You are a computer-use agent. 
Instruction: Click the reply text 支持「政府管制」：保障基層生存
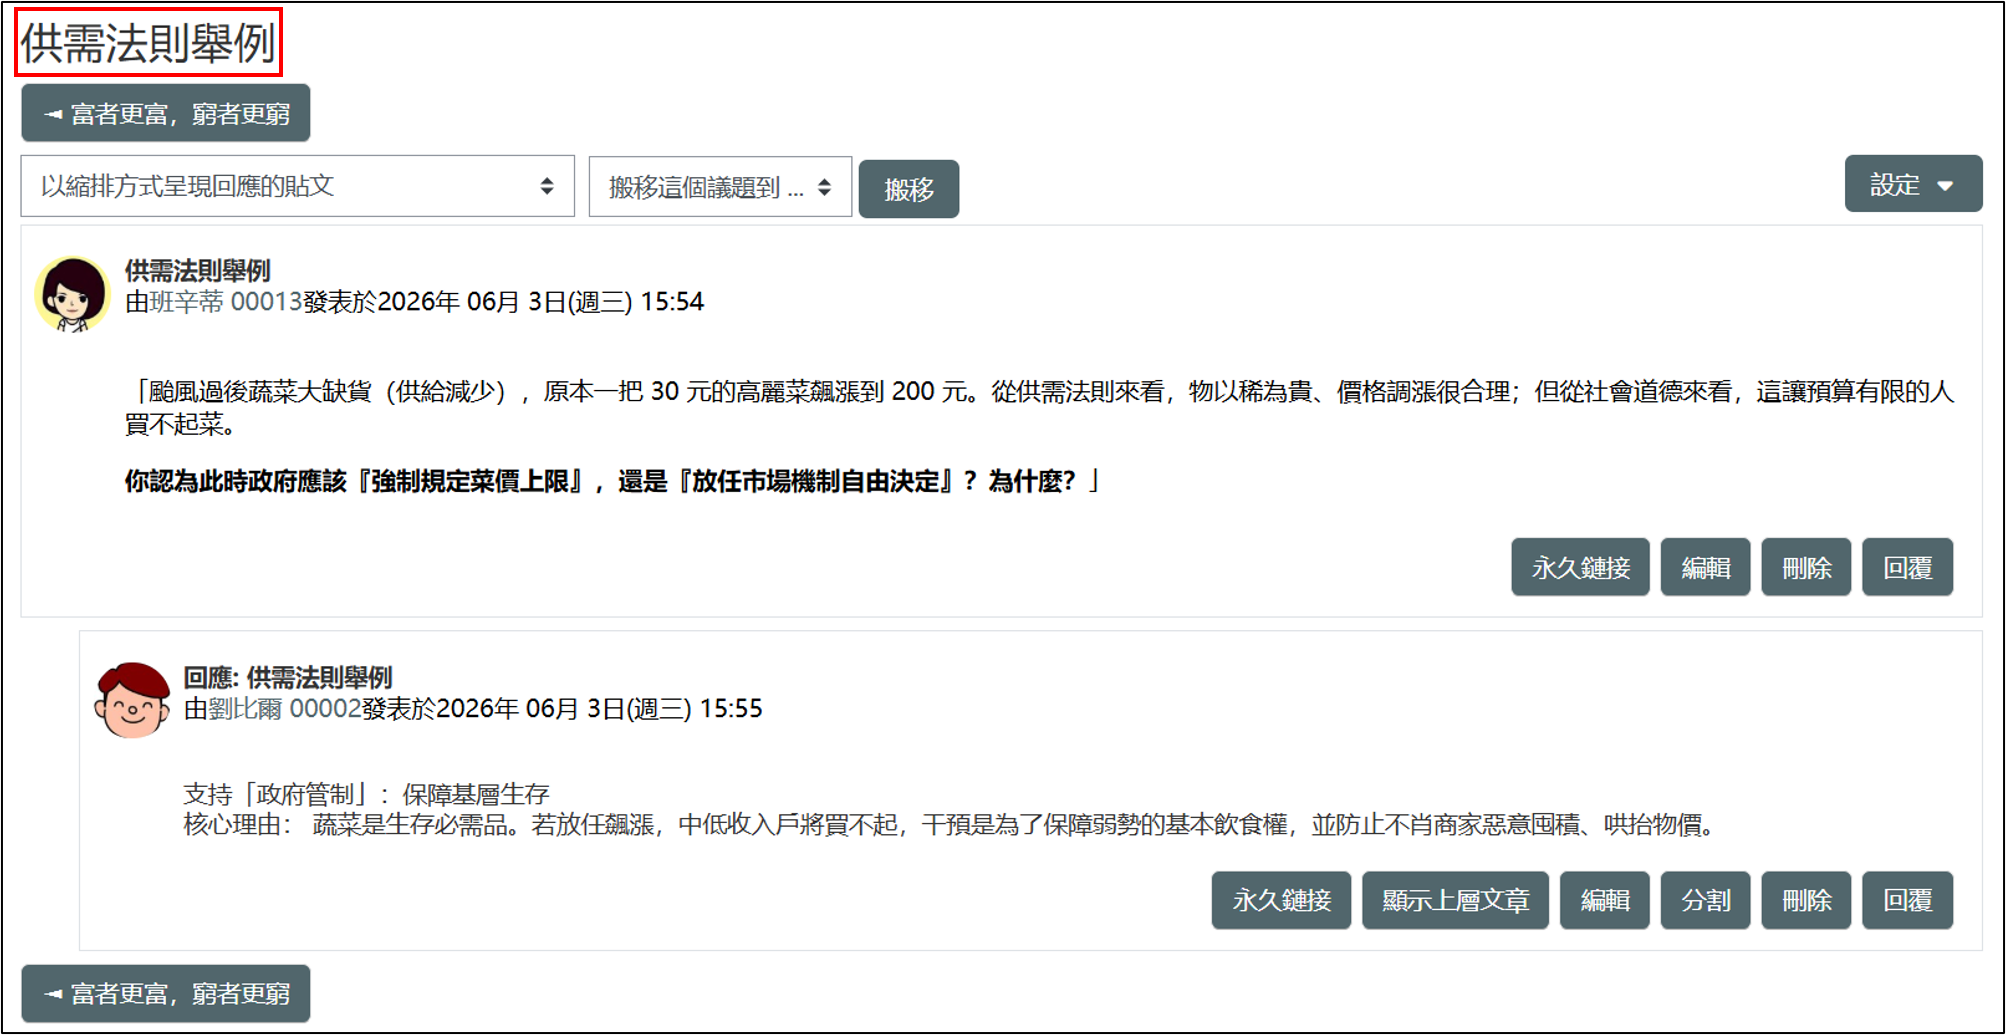366,795
